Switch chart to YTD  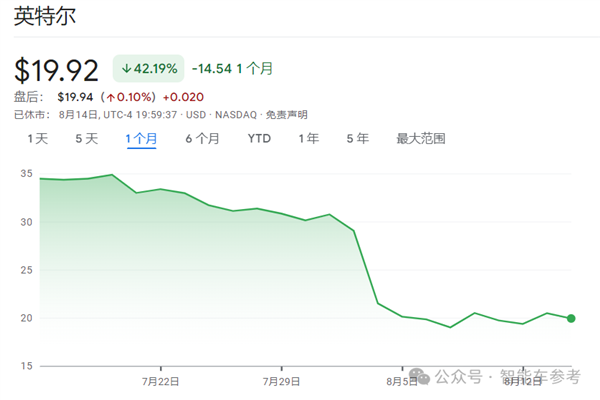259,139
